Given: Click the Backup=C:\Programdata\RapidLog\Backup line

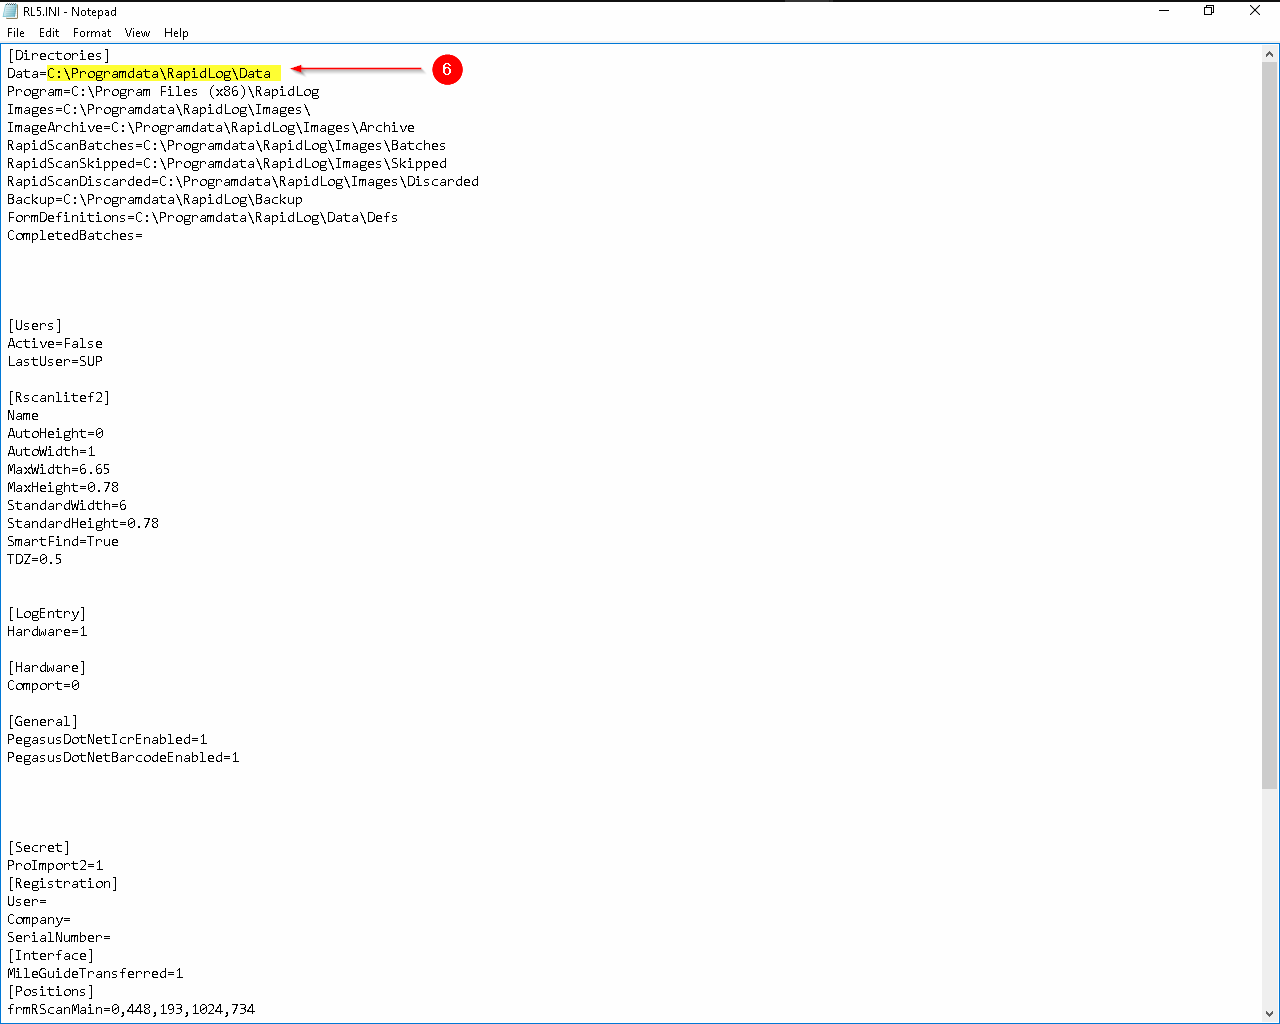Looking at the screenshot, I should click(155, 199).
